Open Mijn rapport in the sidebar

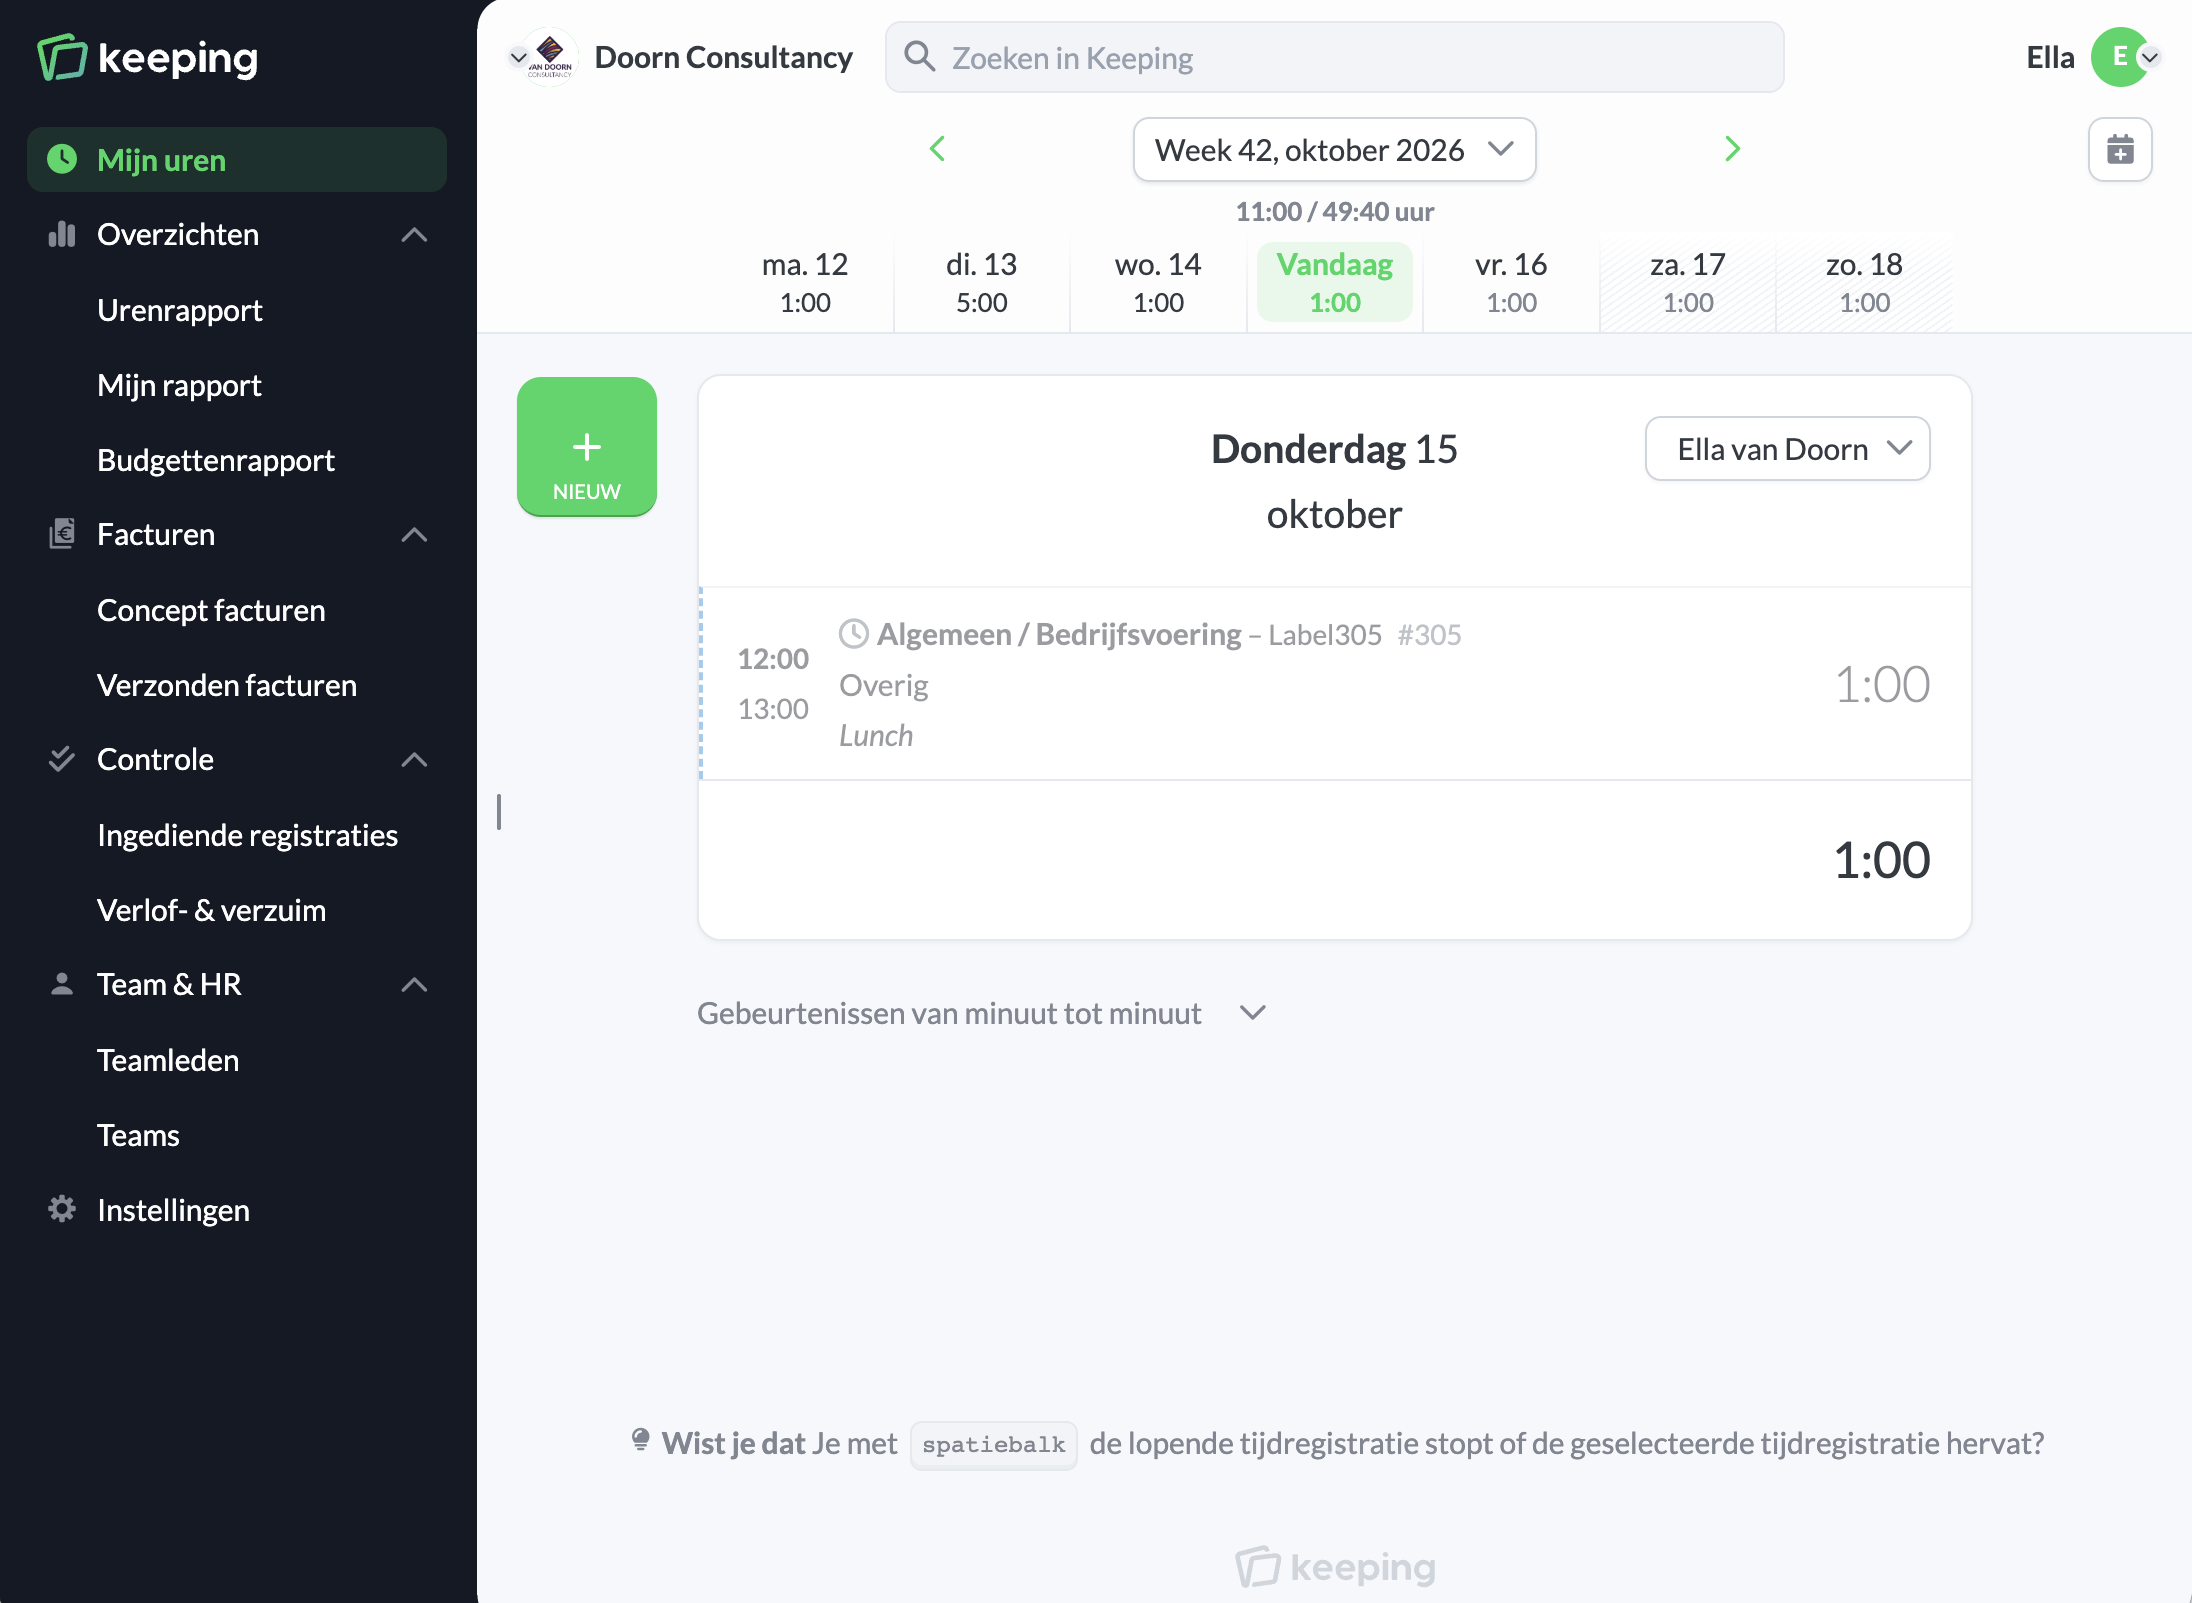coord(179,385)
